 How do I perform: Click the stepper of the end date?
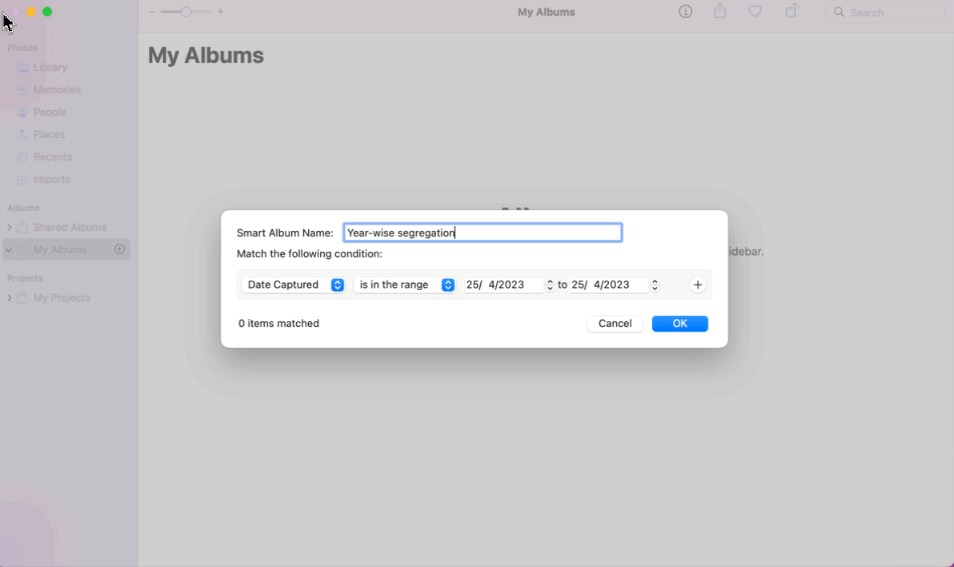click(655, 285)
